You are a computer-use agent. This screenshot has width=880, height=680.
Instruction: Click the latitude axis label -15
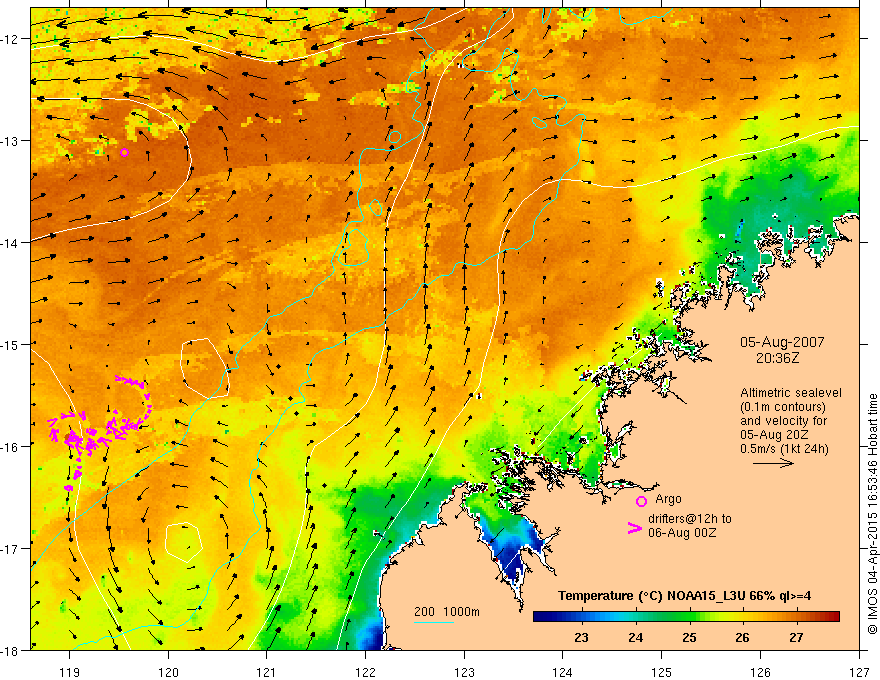[9, 344]
